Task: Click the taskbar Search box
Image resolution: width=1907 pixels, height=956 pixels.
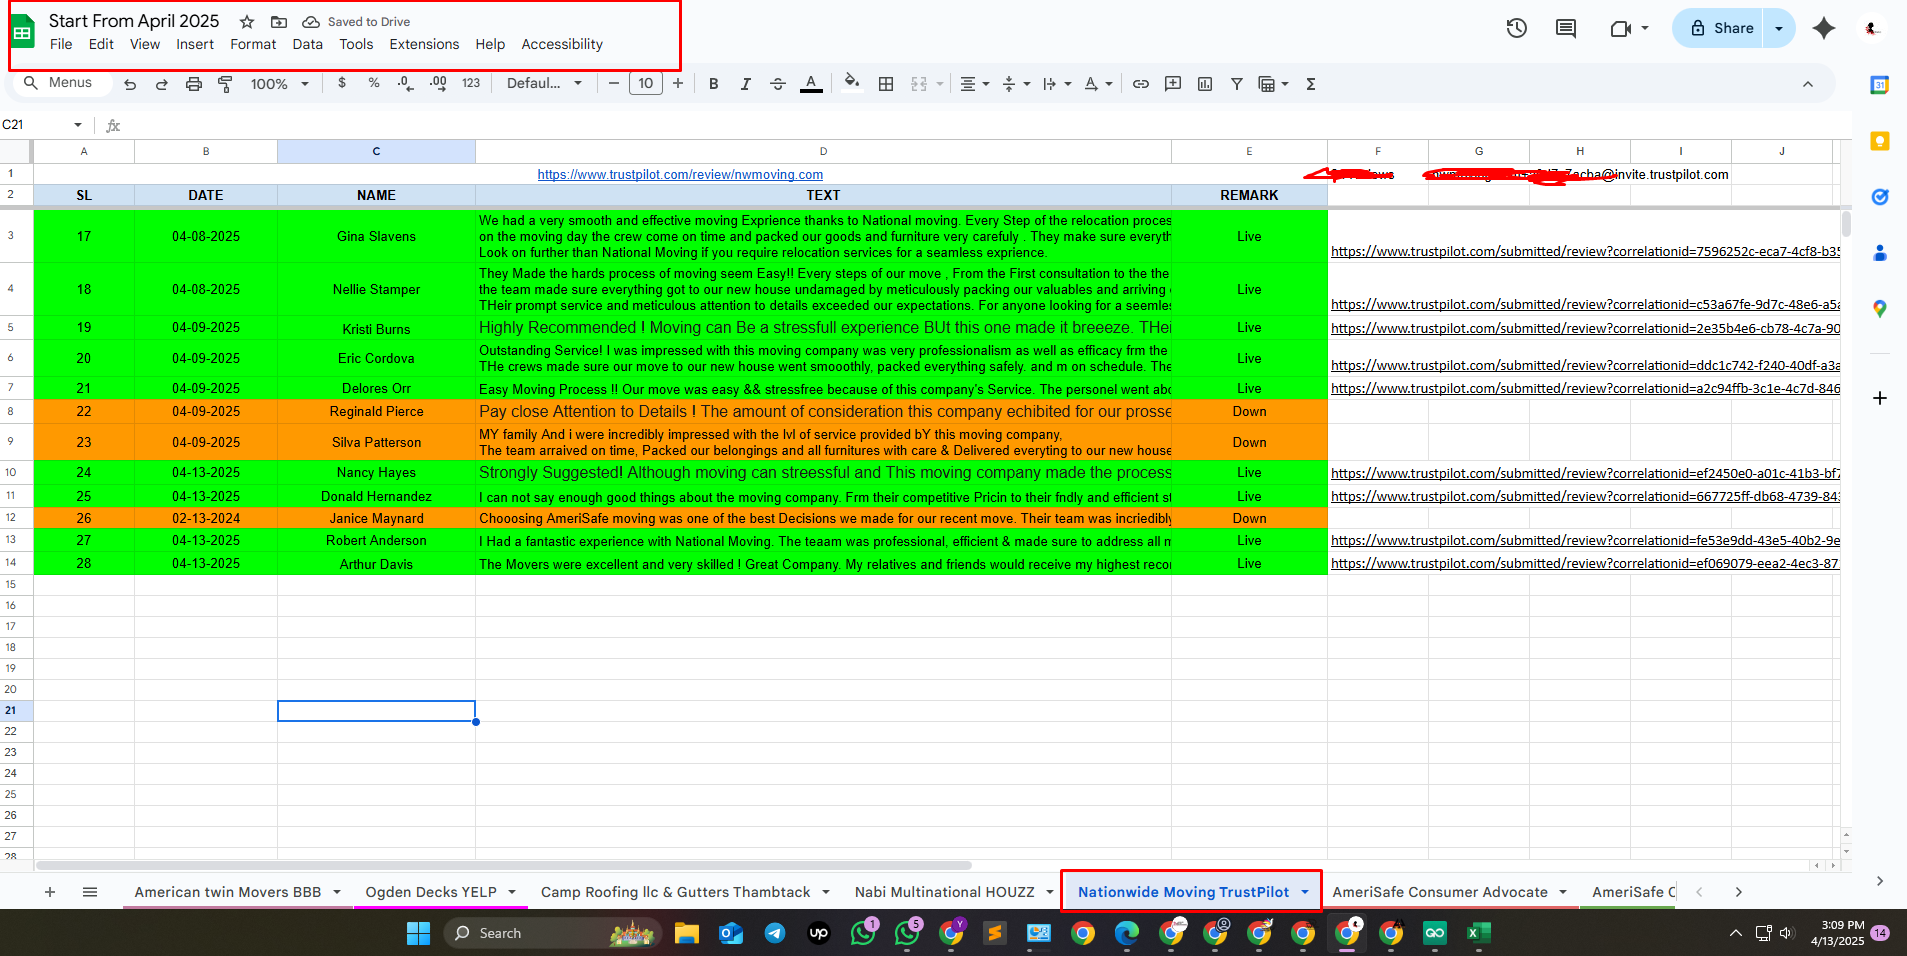Action: (x=554, y=933)
